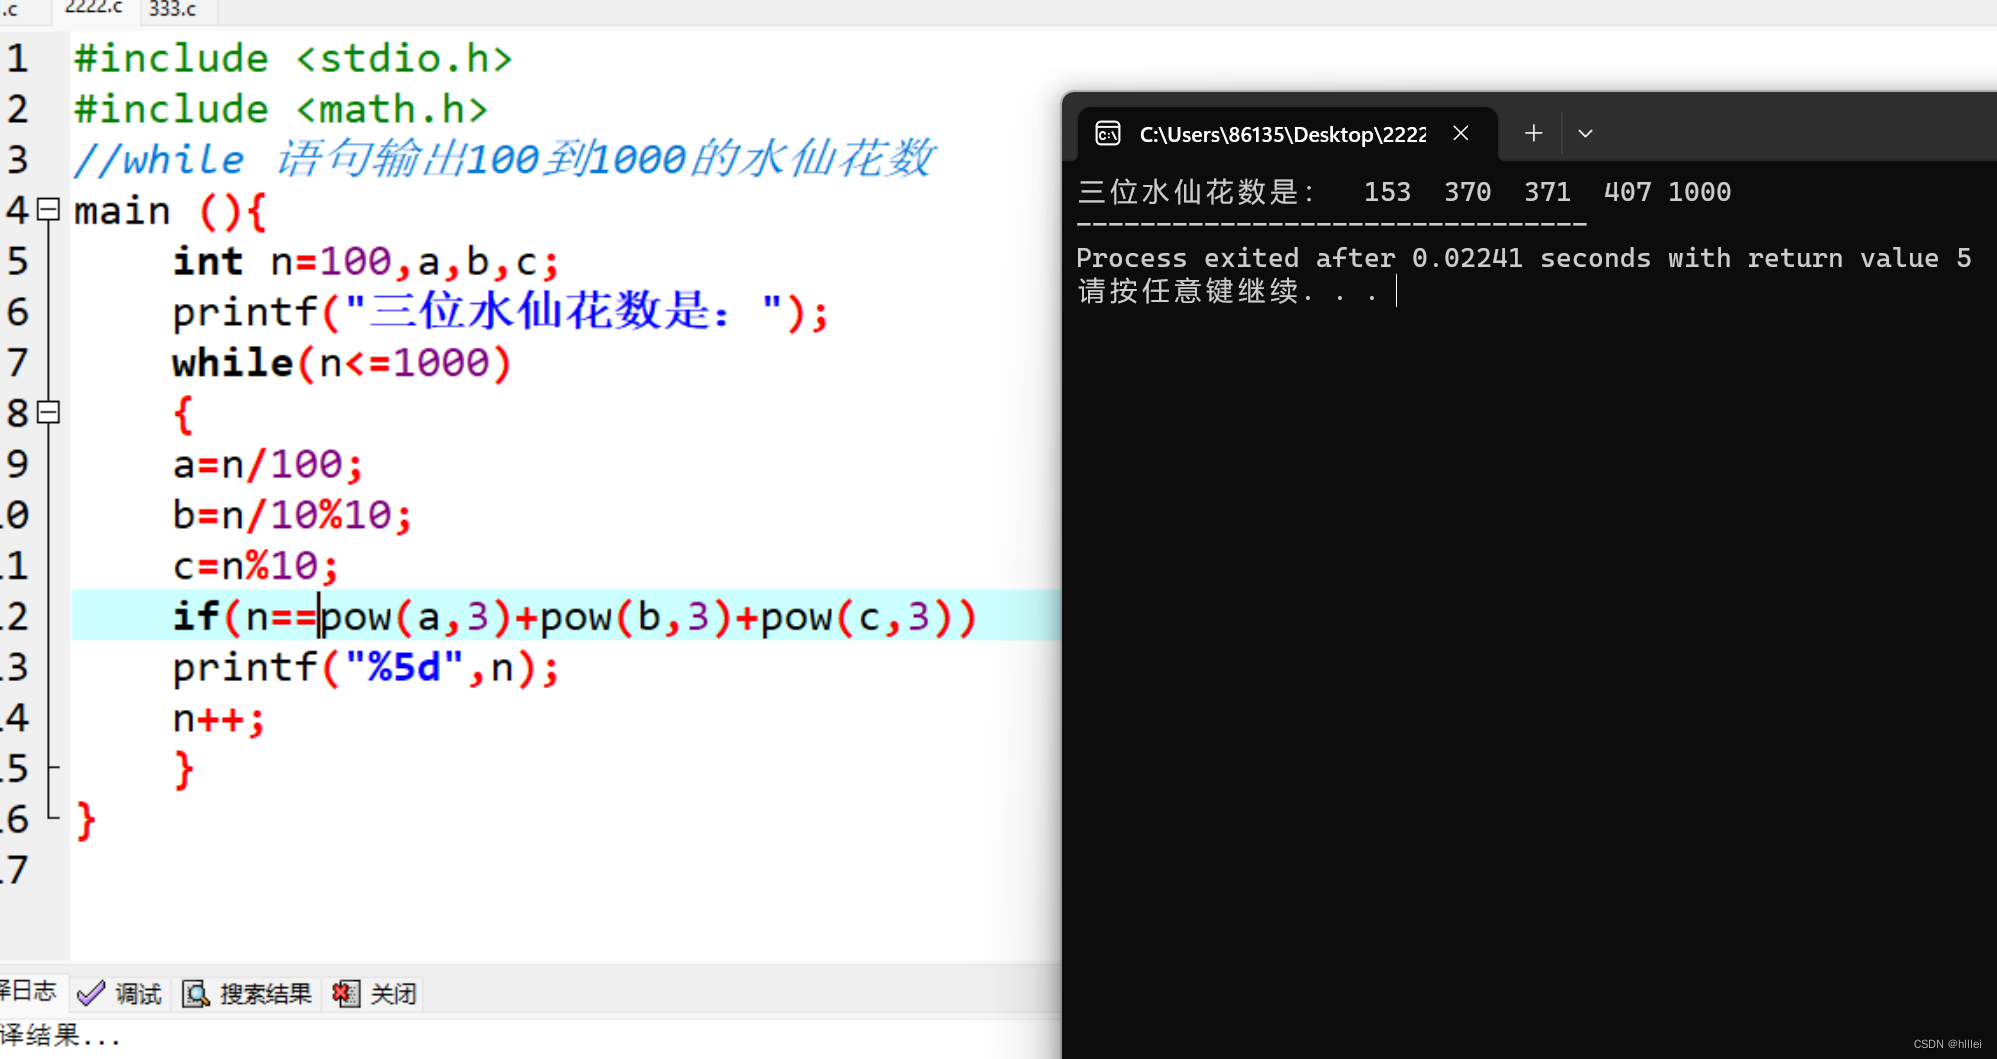
Task: Click the 关闭 panel icon
Action: click(346, 993)
